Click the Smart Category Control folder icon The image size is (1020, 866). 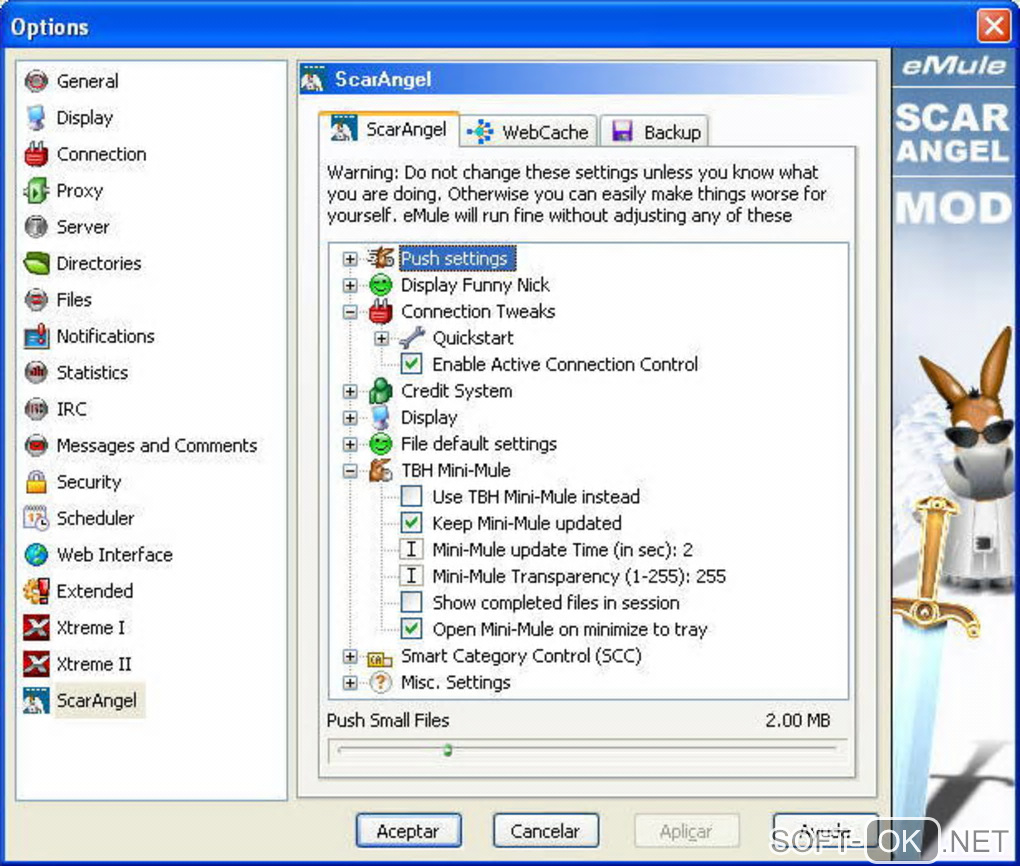pyautogui.click(x=381, y=658)
